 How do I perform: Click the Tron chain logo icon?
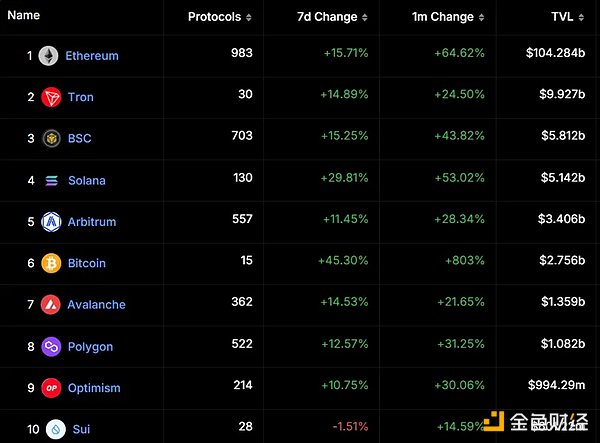coord(51,97)
